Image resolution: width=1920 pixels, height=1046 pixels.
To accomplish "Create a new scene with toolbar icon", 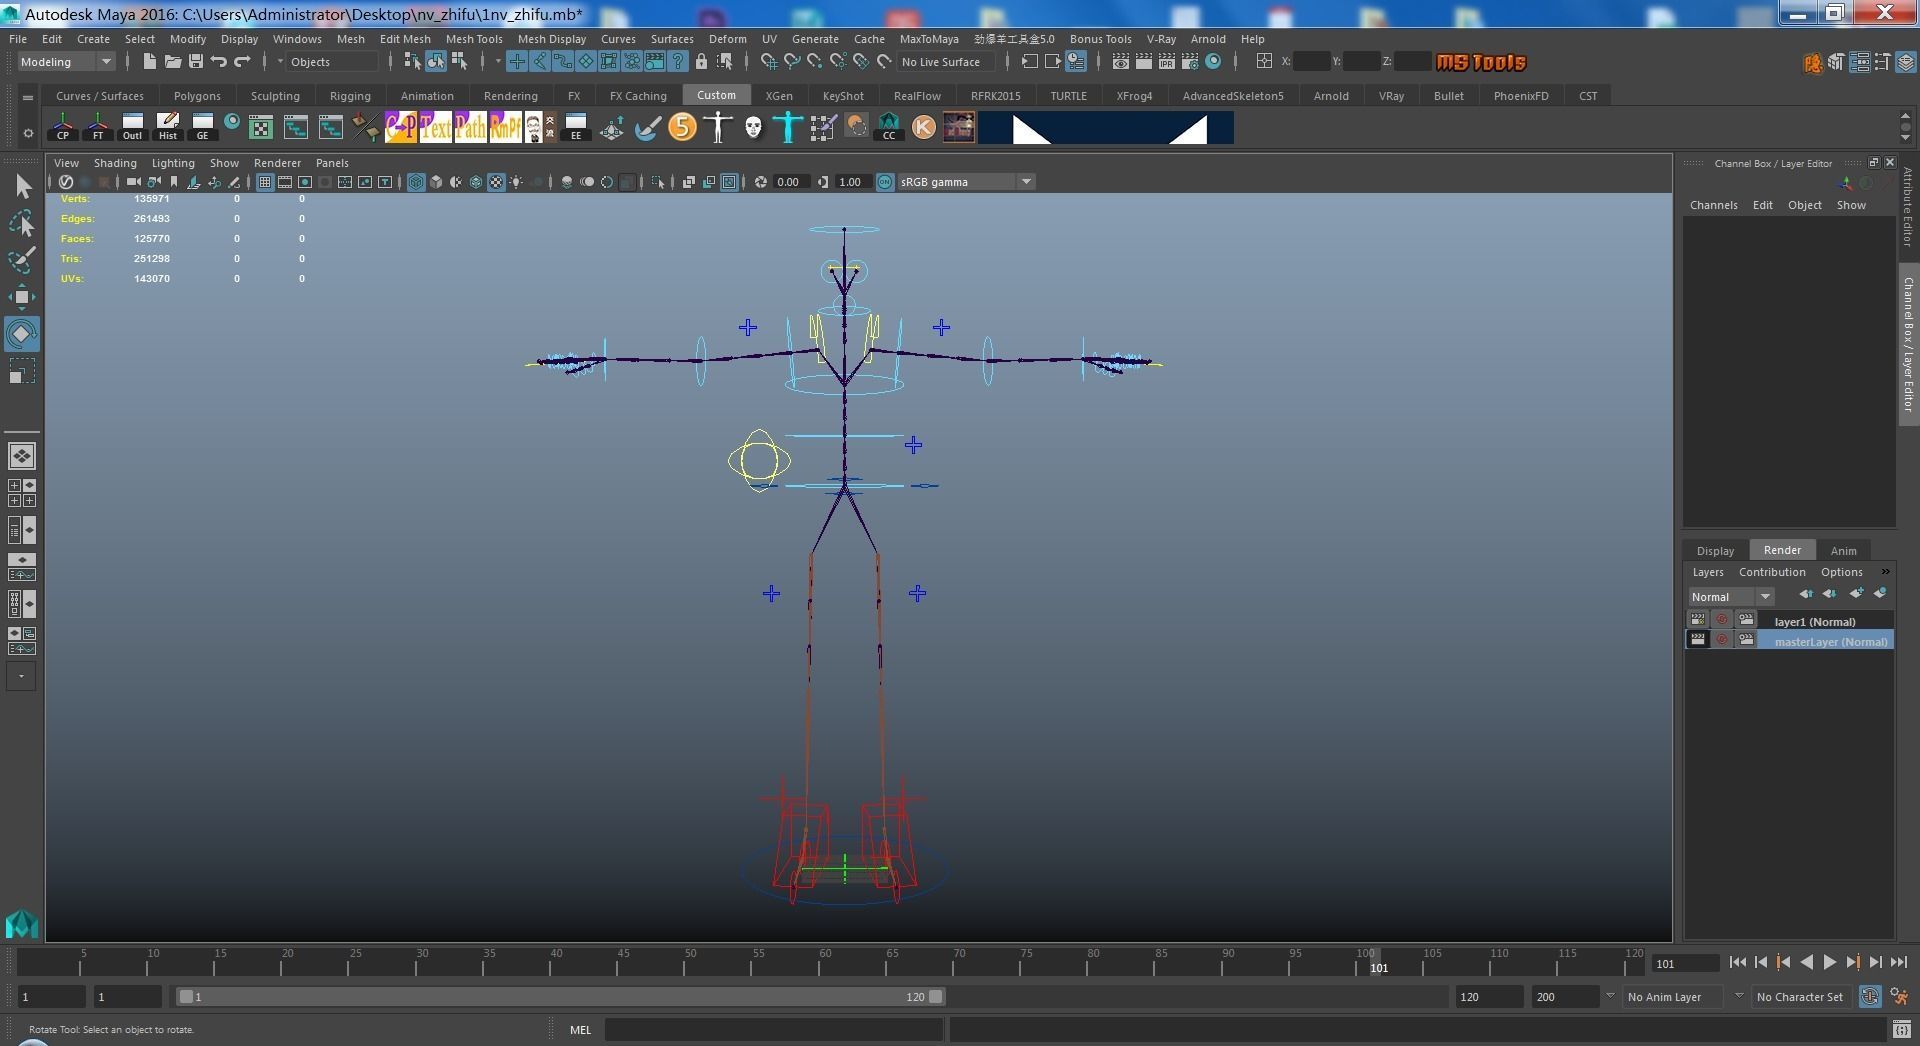I will coord(149,62).
